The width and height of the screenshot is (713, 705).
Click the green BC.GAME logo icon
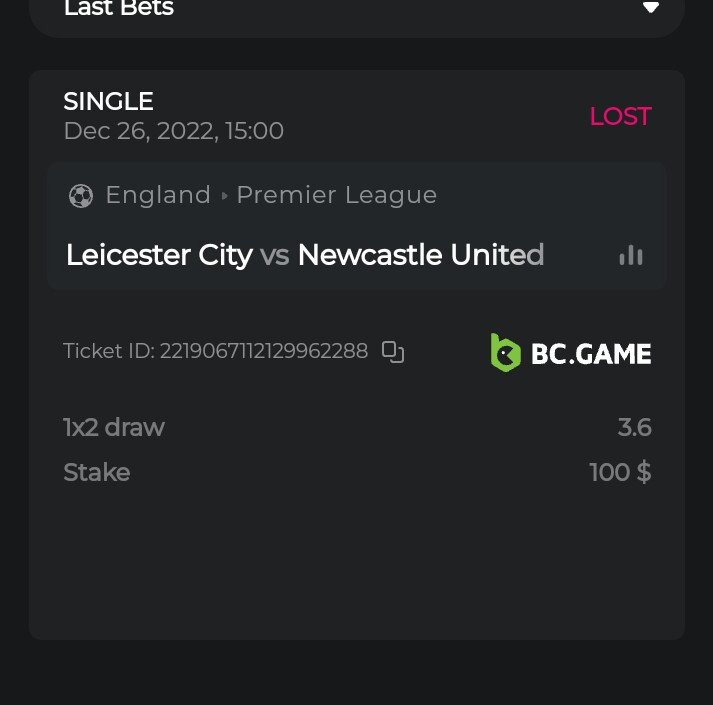505,352
